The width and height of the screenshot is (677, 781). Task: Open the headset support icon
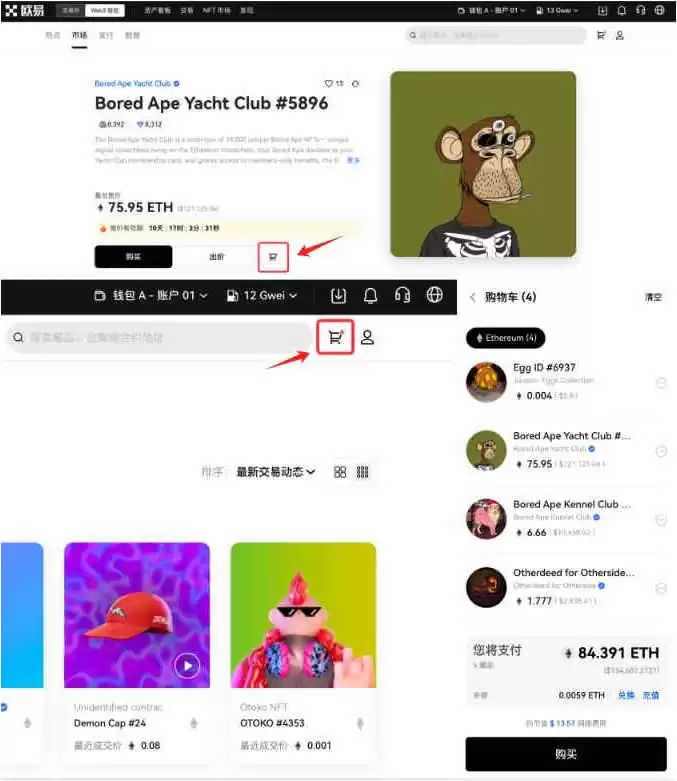click(x=402, y=295)
